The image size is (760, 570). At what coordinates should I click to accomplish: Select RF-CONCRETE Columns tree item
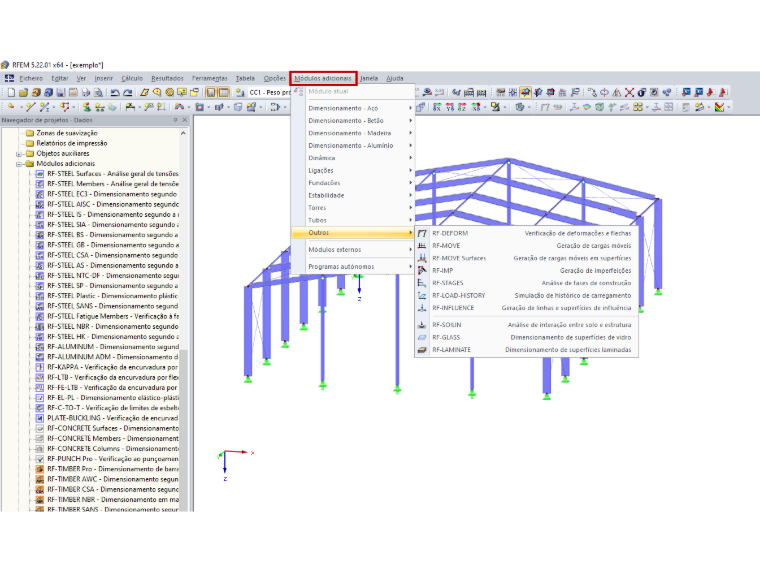[x=112, y=448]
